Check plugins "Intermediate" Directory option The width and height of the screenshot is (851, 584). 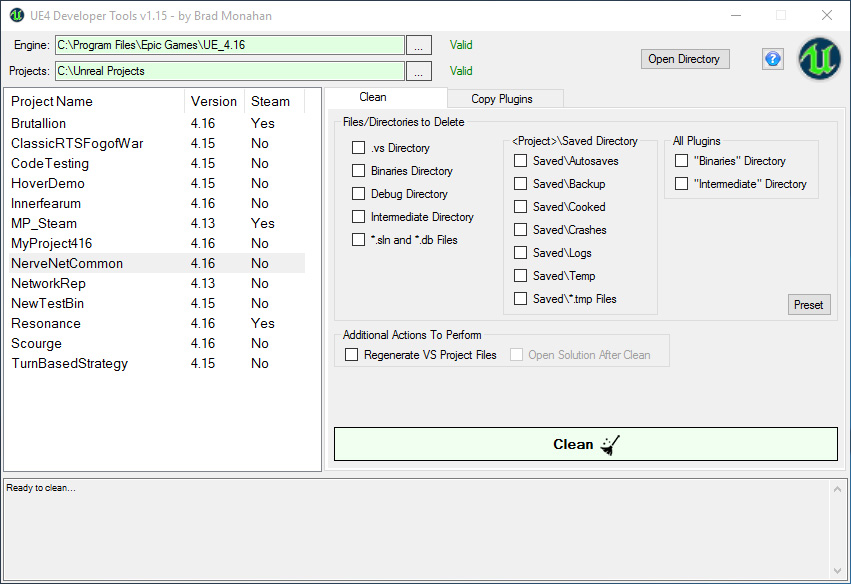681,184
